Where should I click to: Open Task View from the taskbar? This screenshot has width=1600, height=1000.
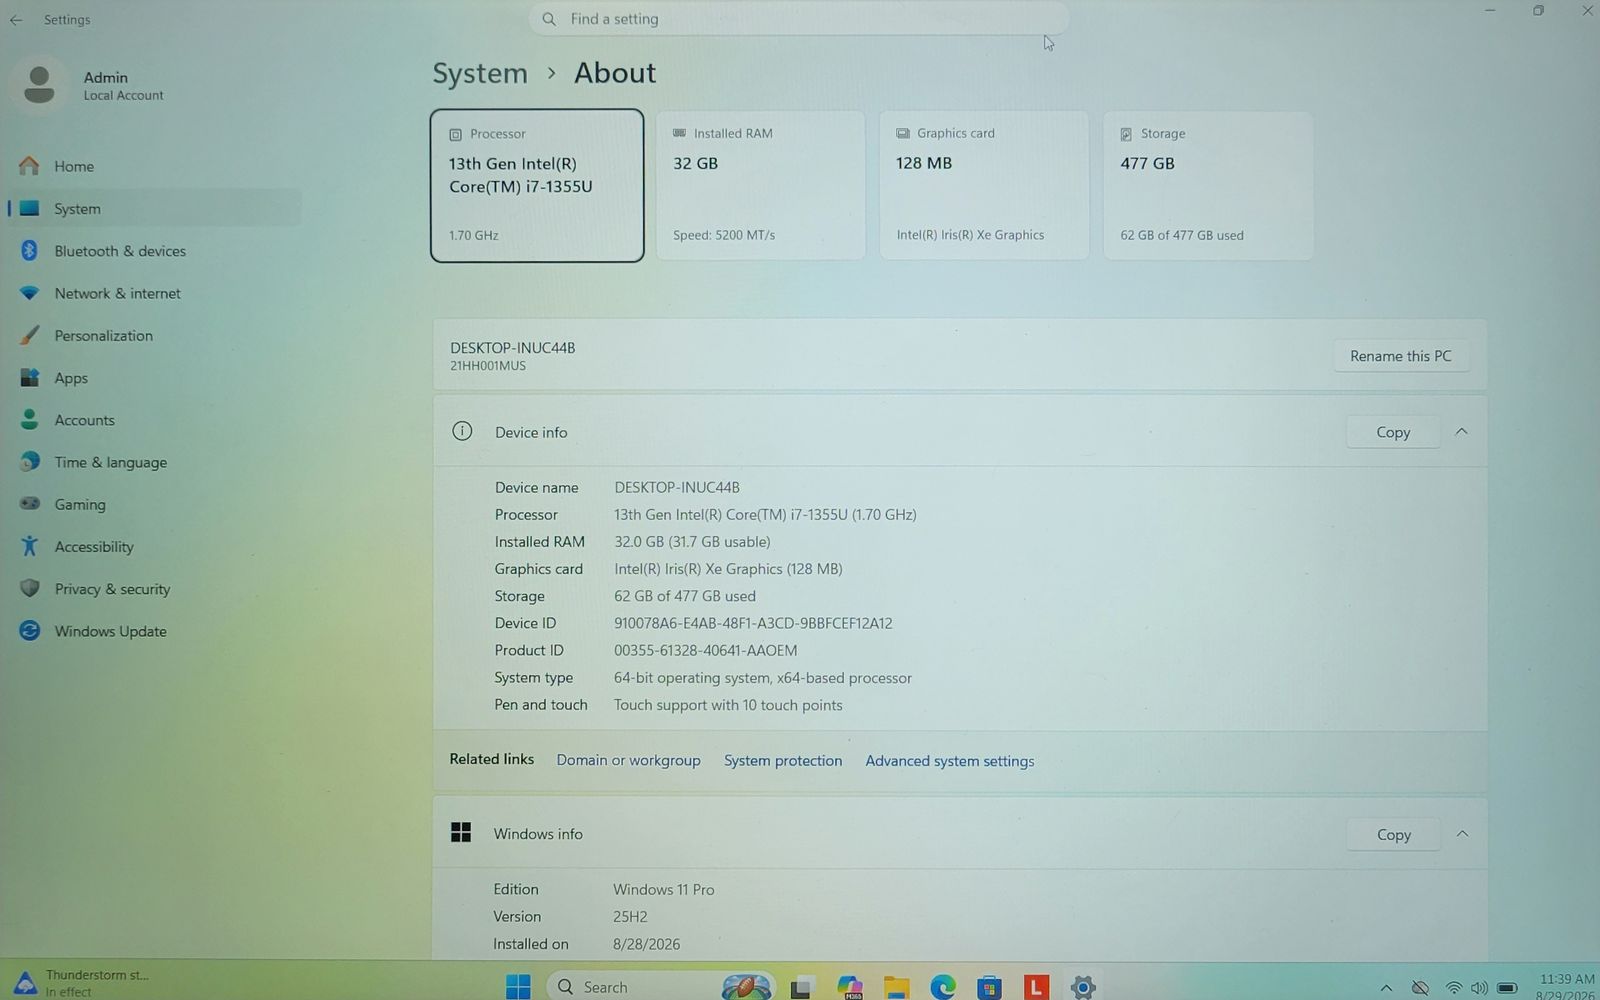(x=801, y=988)
